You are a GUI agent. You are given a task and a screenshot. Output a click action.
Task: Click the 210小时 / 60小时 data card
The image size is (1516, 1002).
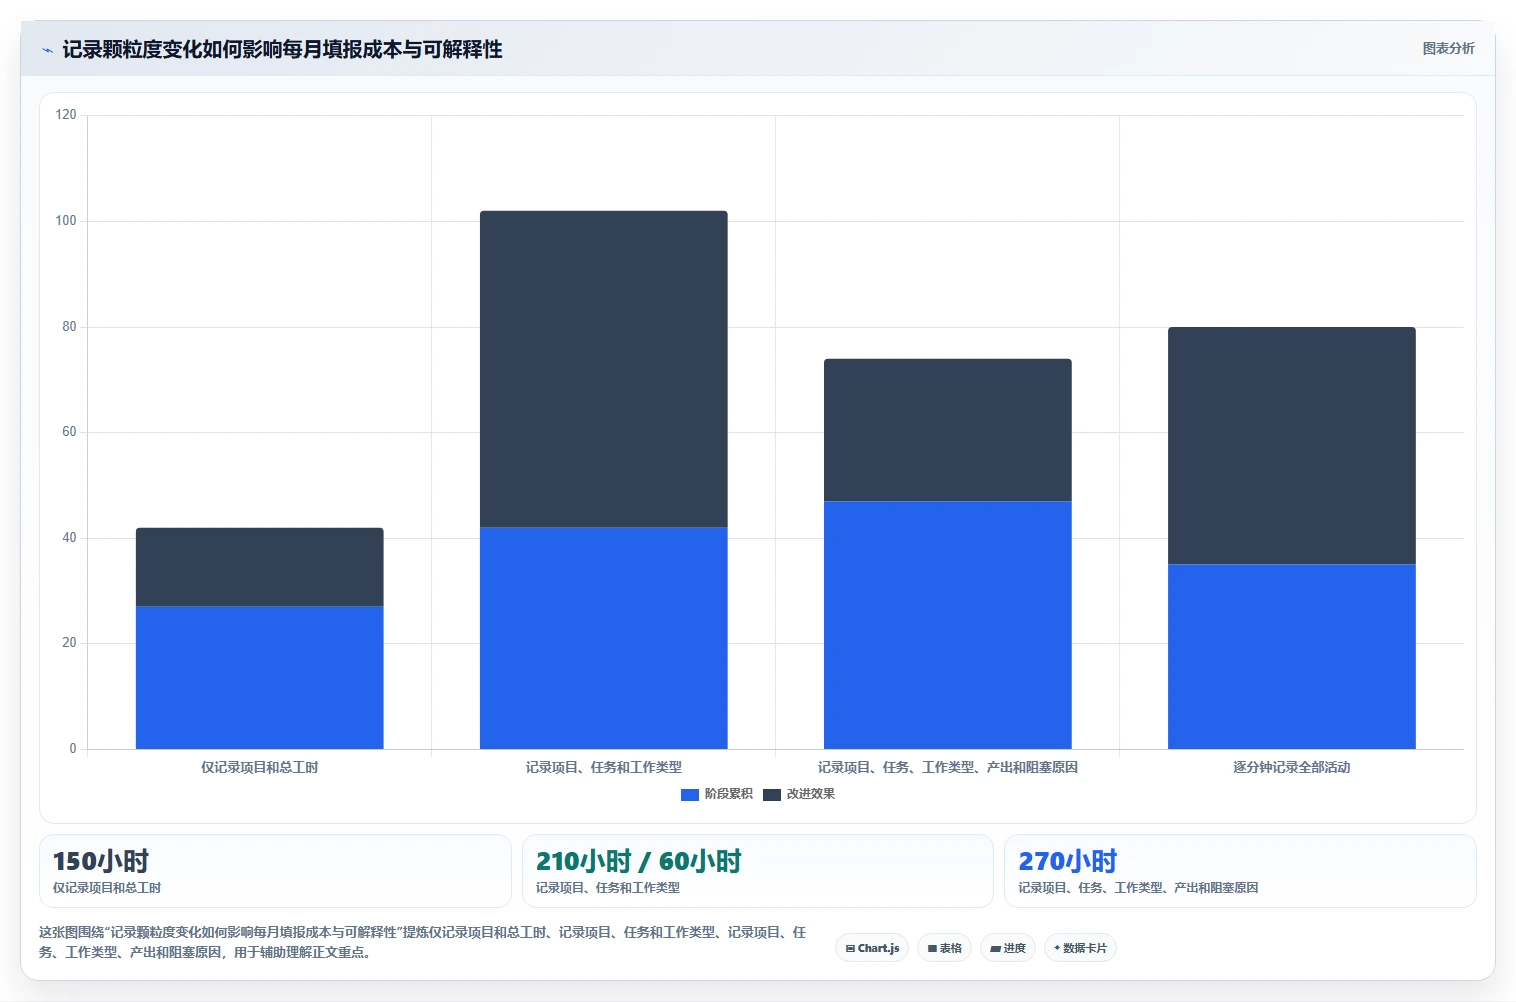[758, 871]
